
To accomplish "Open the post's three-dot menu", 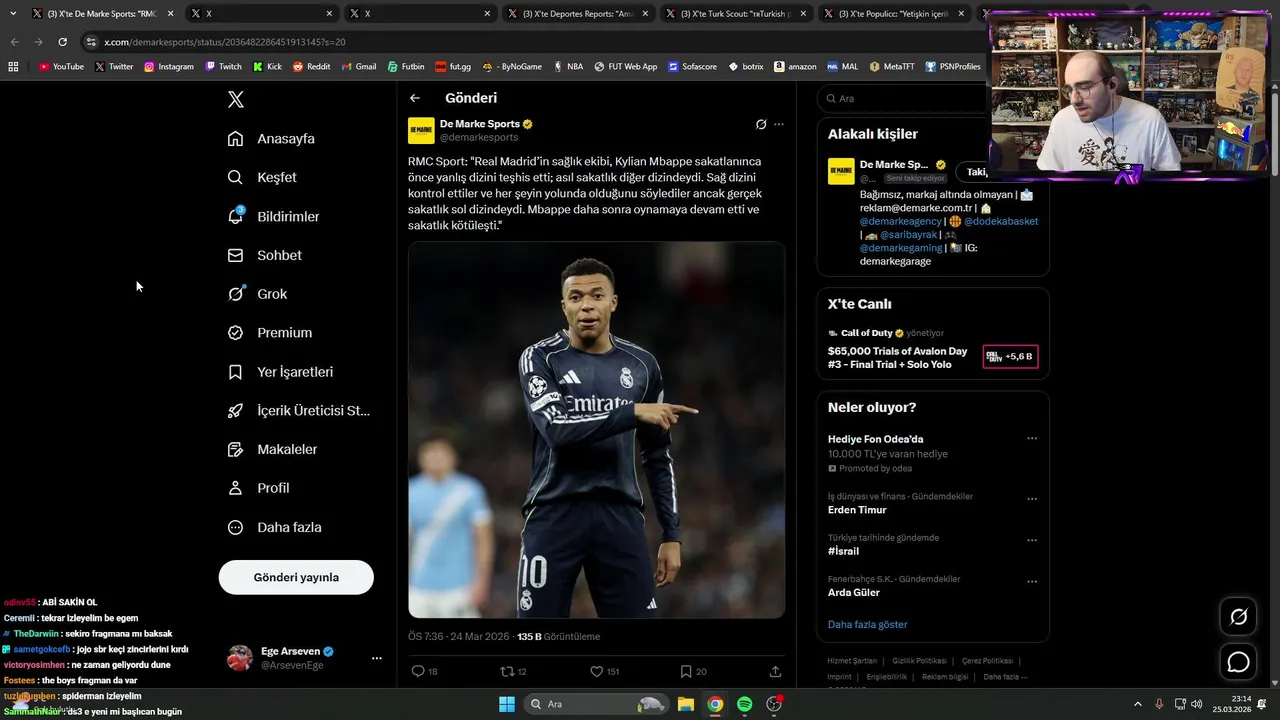I will (x=779, y=124).
